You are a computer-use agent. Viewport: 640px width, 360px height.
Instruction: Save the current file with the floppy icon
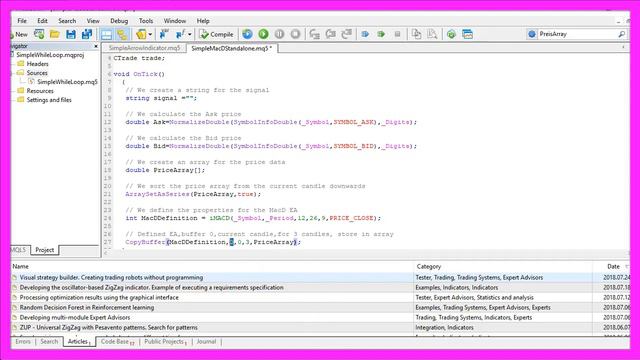pos(71,34)
